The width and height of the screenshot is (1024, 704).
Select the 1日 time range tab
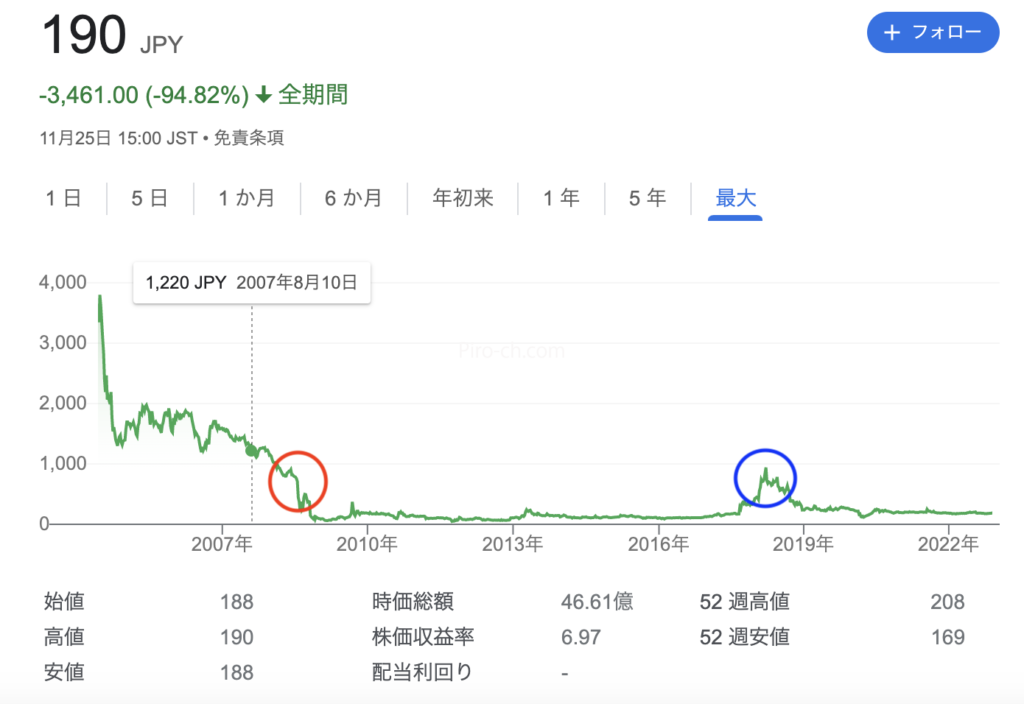[x=63, y=198]
